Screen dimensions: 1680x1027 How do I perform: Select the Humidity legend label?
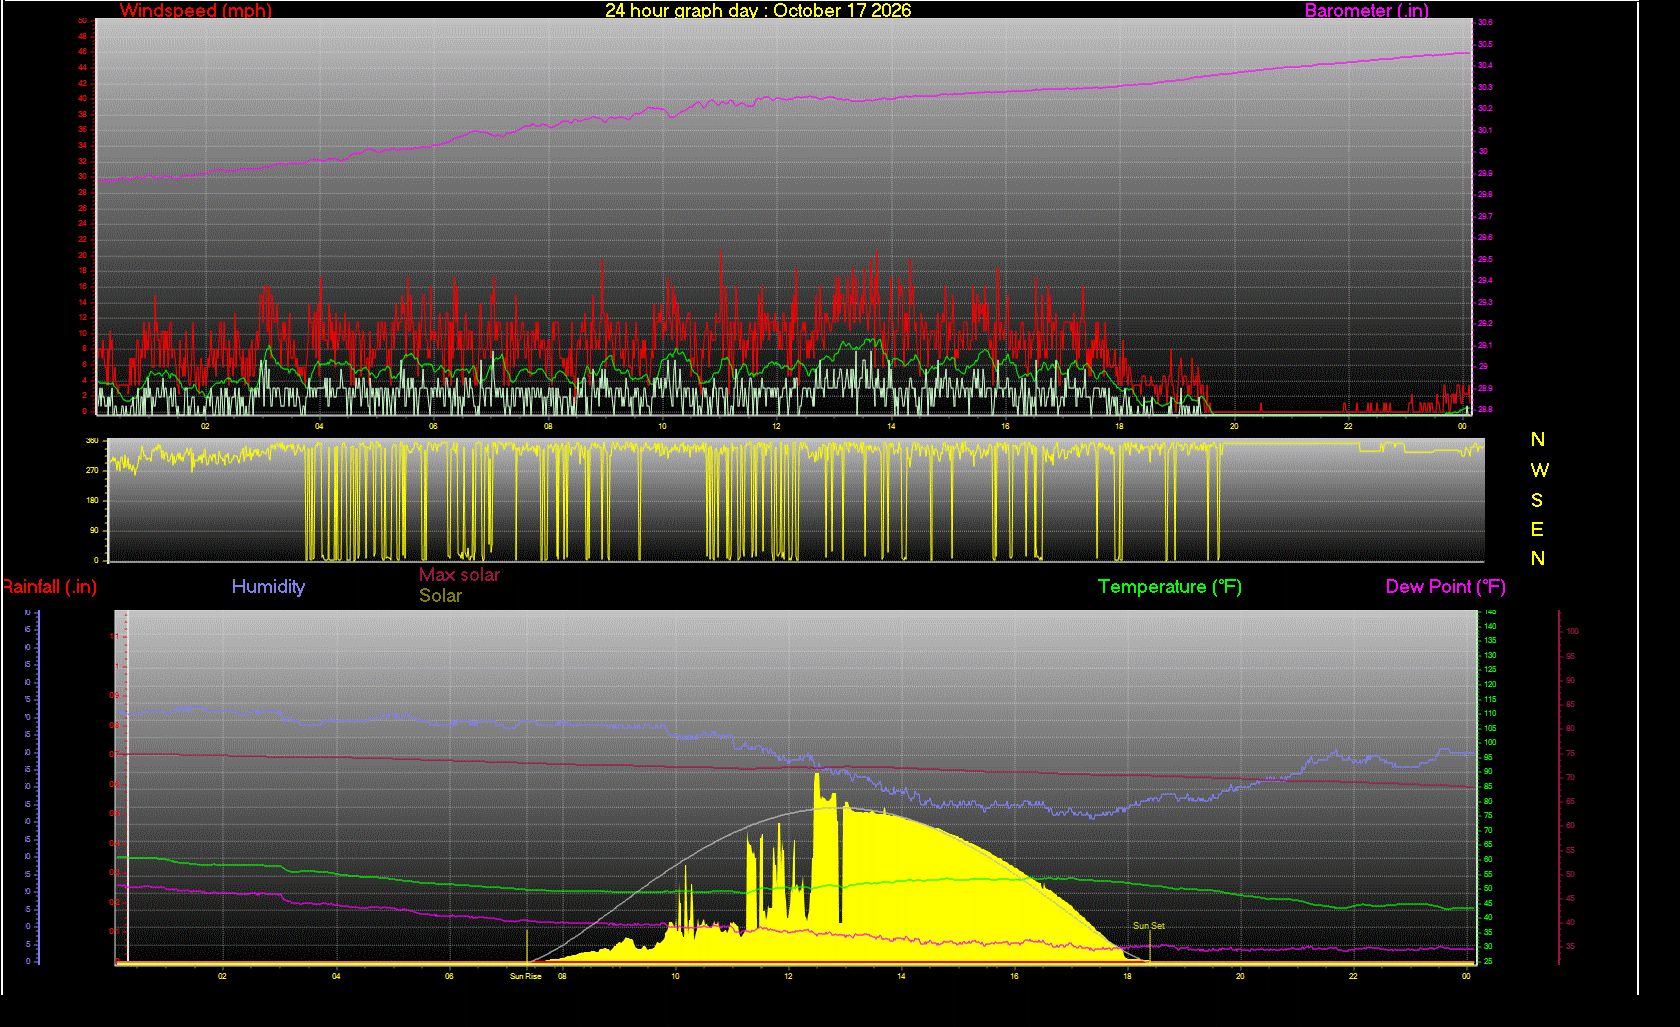(268, 587)
